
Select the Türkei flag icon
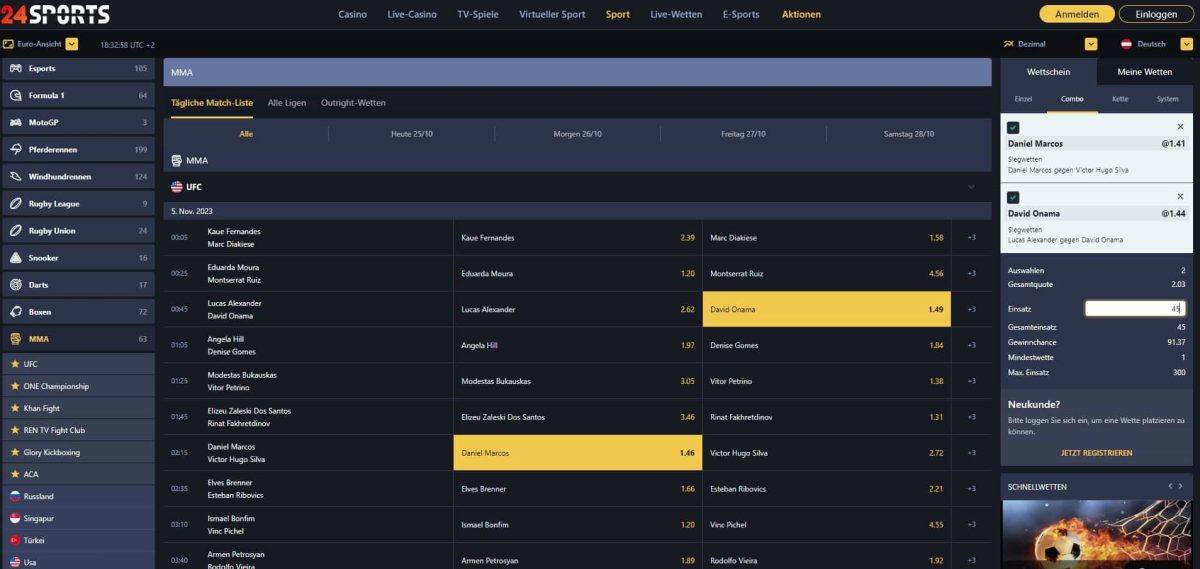coord(15,540)
